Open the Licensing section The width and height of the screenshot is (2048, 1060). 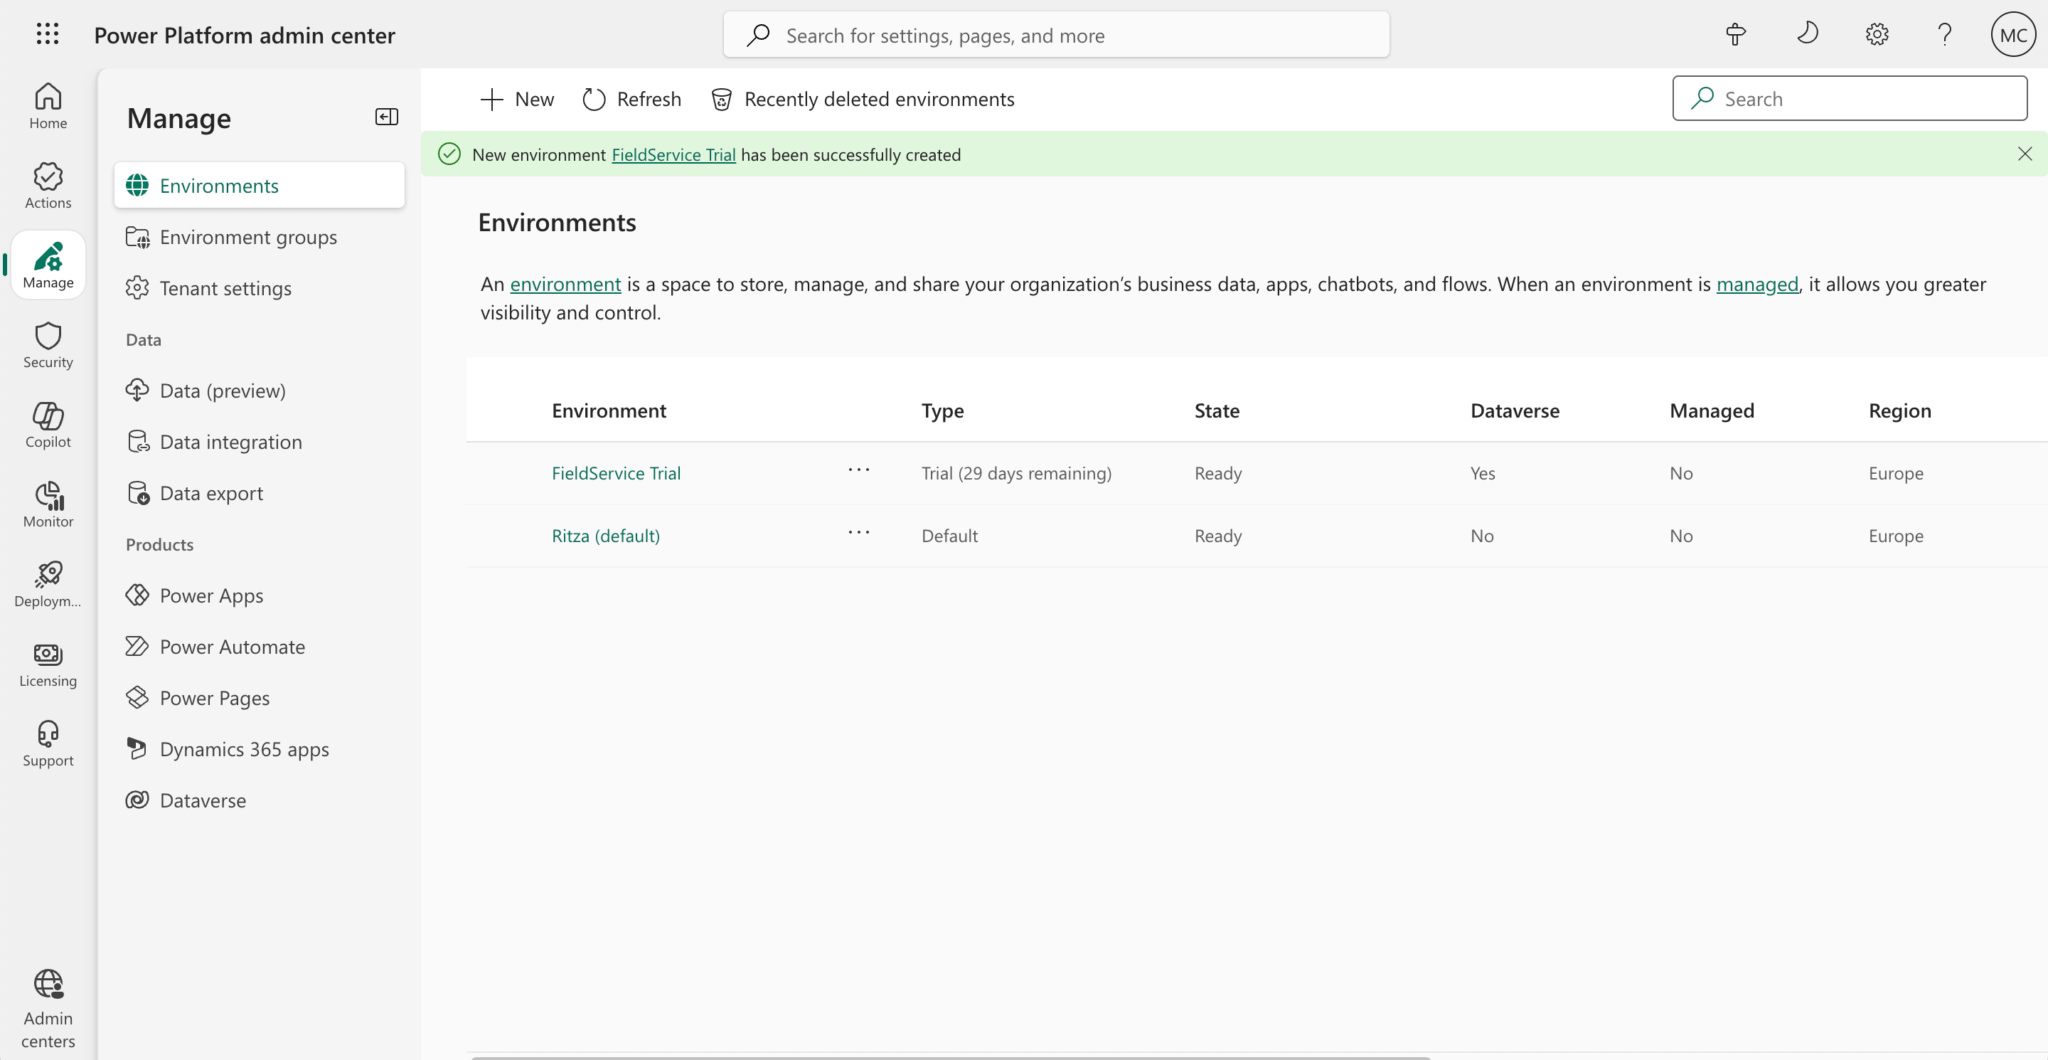point(48,664)
